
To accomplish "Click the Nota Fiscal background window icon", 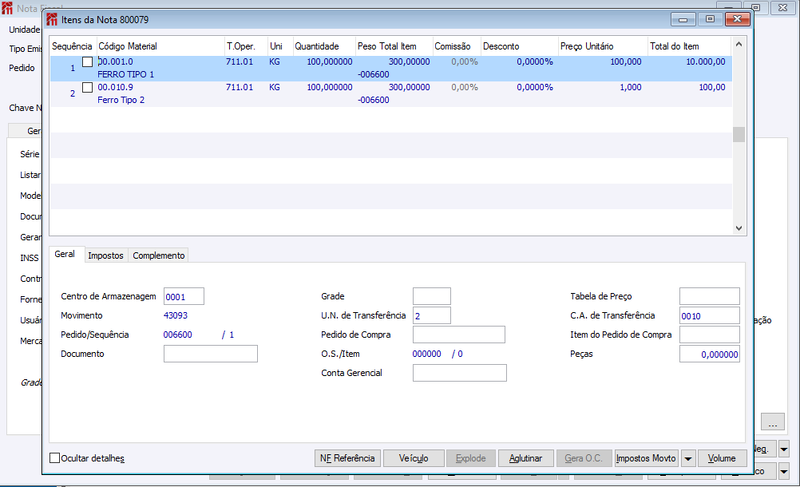I will 7,8.
